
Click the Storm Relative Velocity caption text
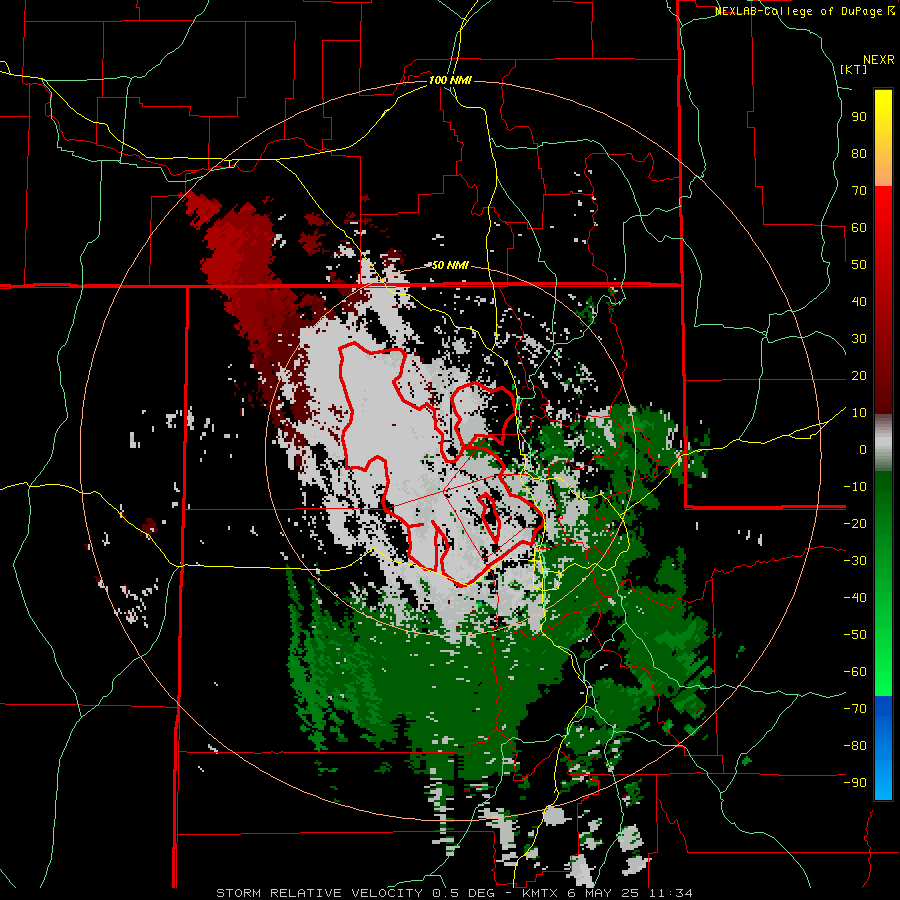[x=454, y=893]
